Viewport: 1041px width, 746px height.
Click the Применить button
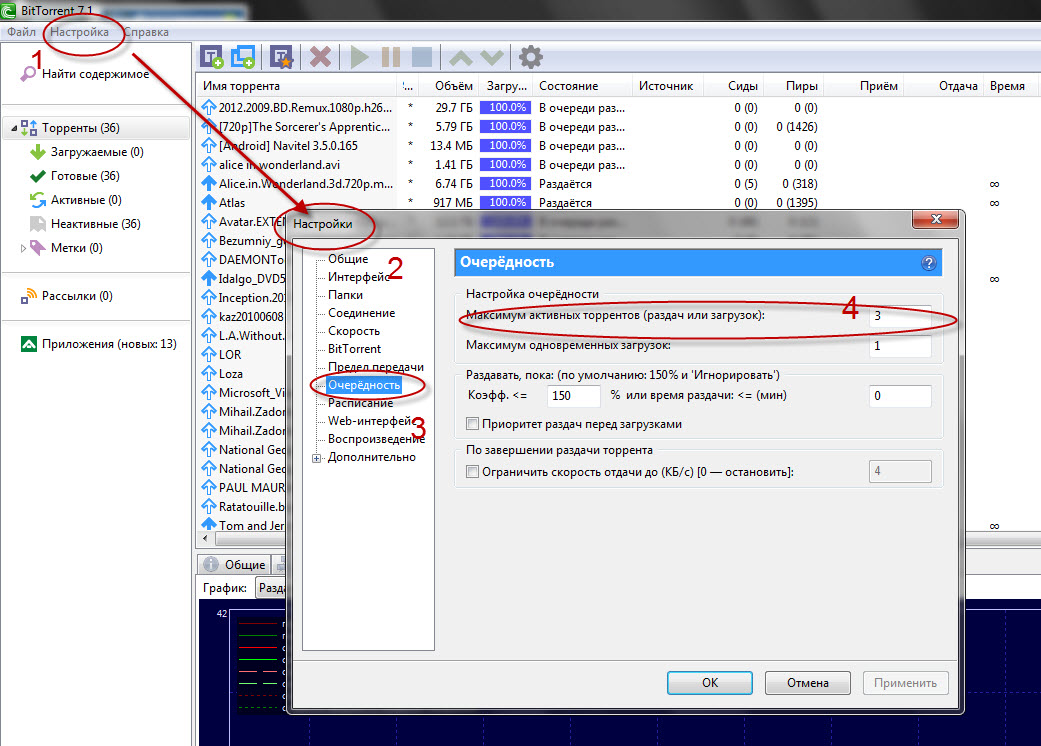click(906, 683)
